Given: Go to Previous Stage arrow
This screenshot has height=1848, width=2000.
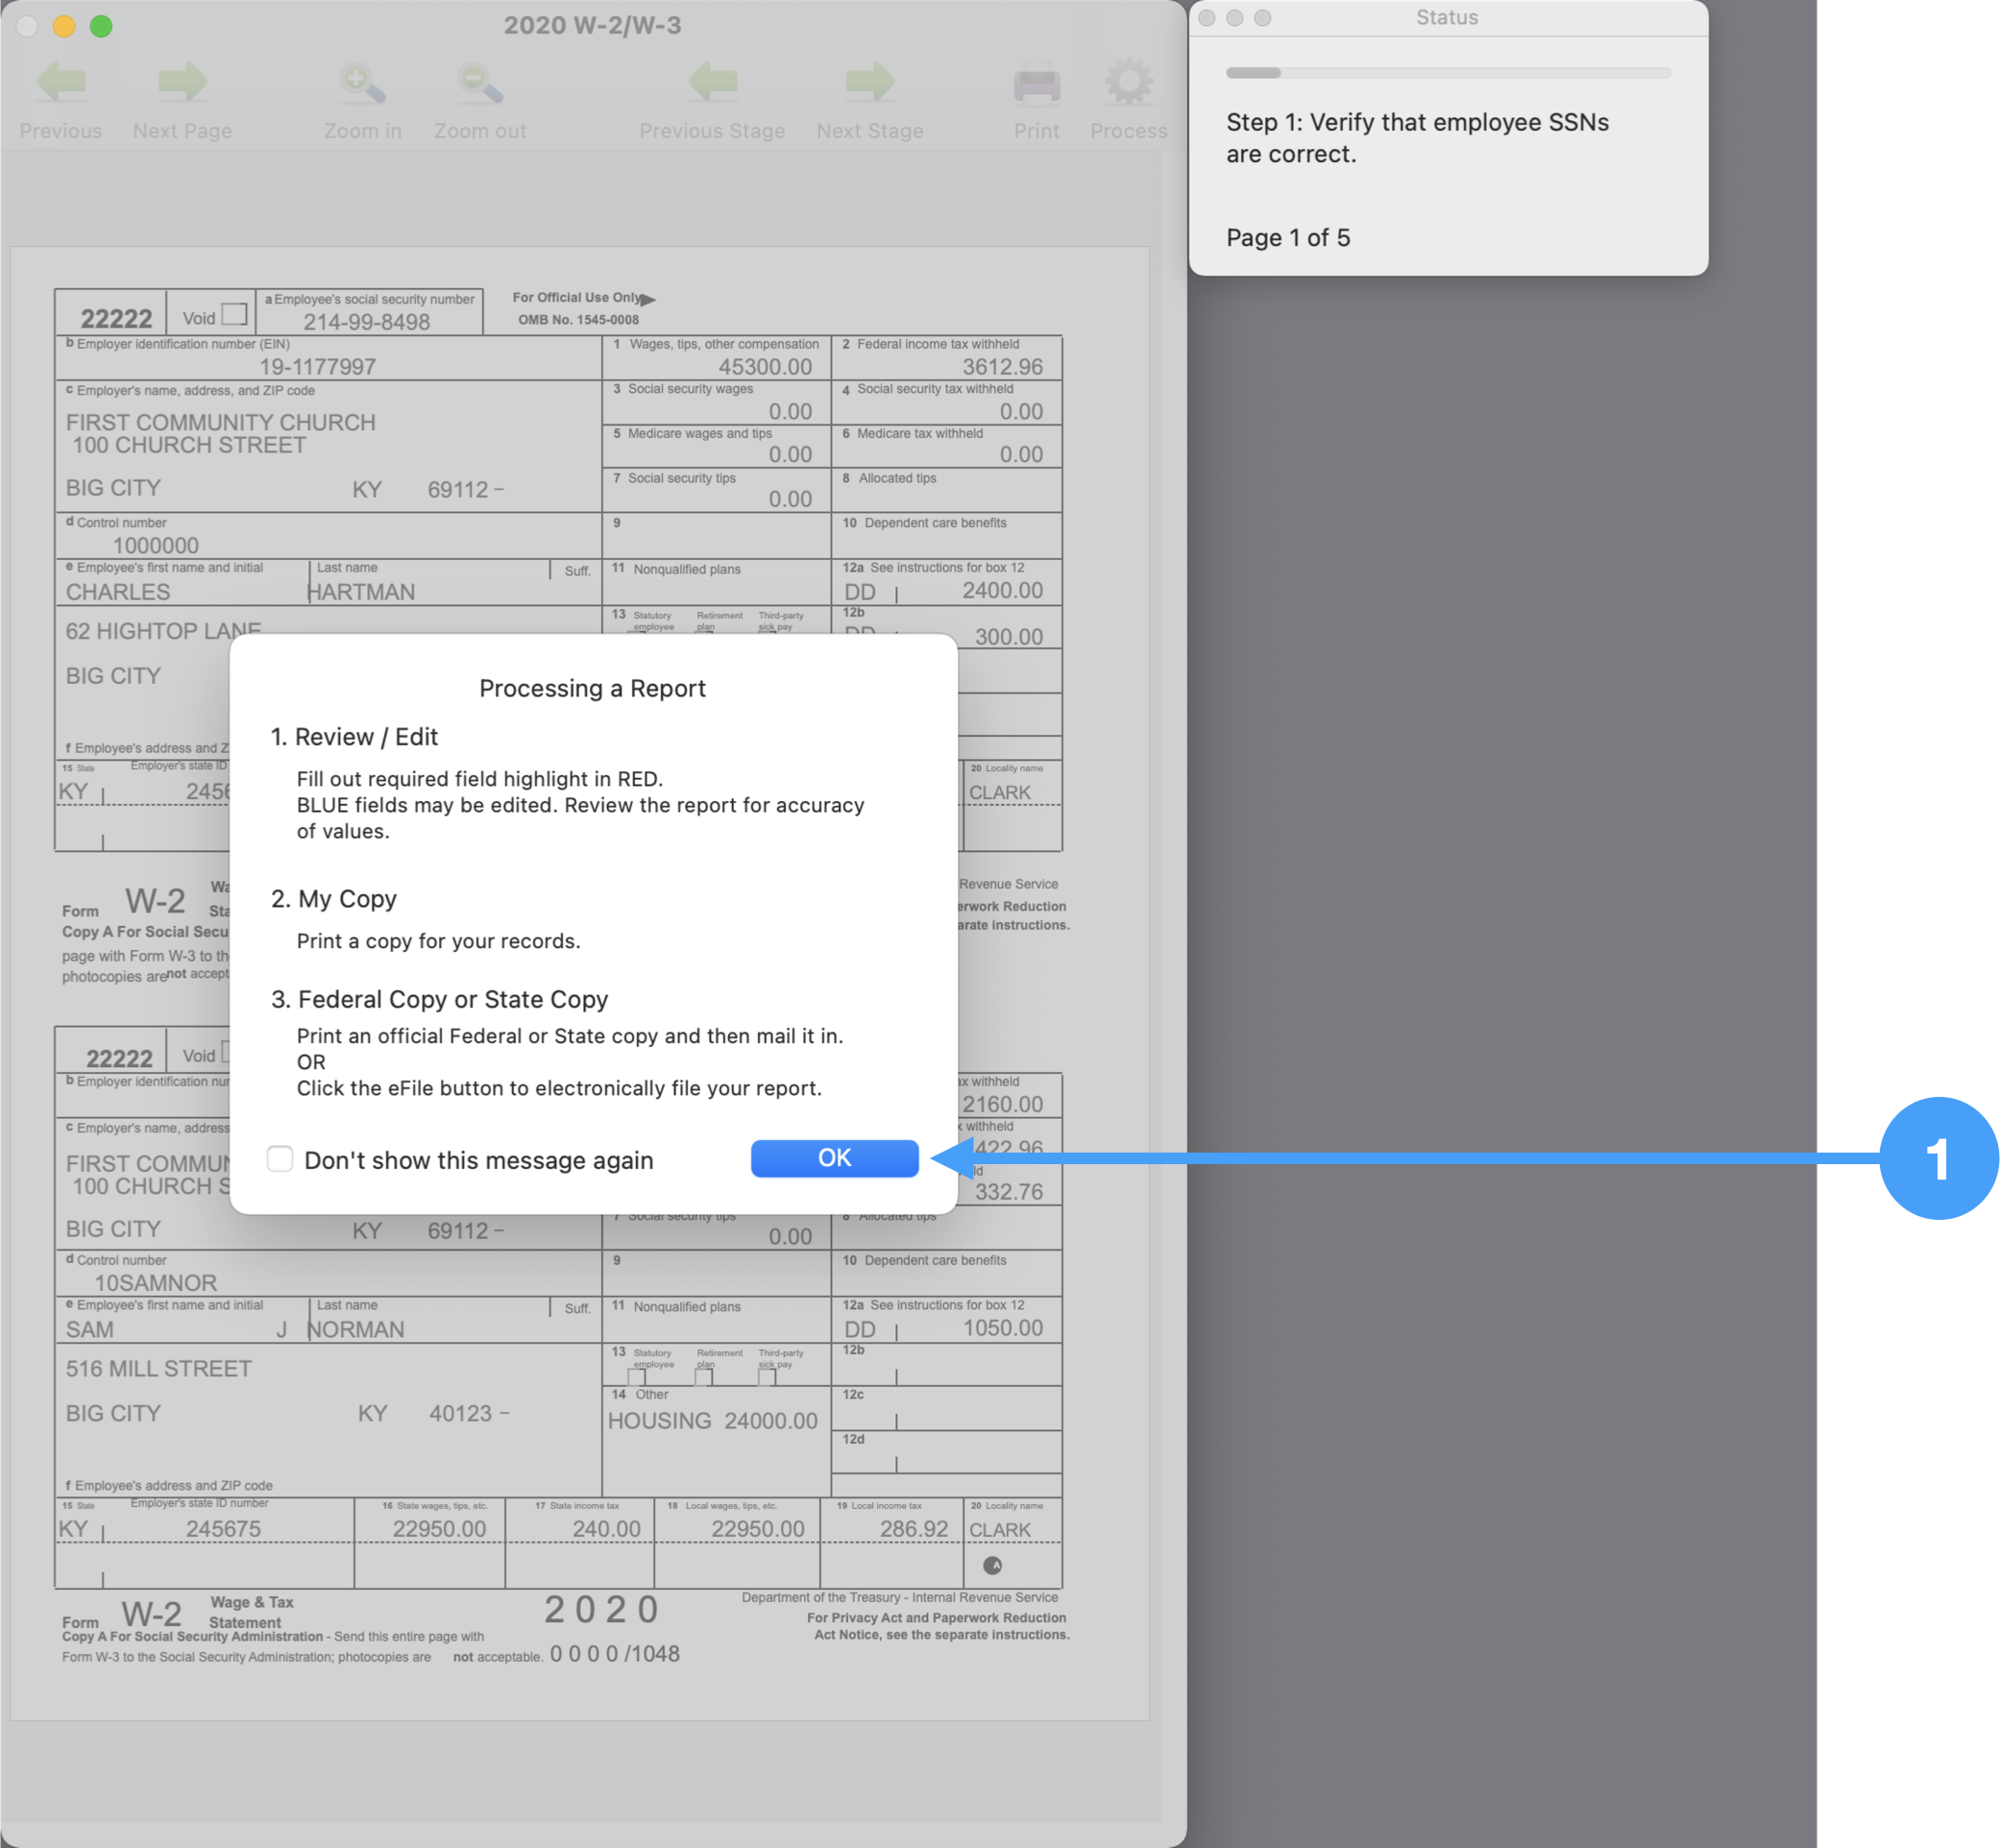Looking at the screenshot, I should coord(712,82).
